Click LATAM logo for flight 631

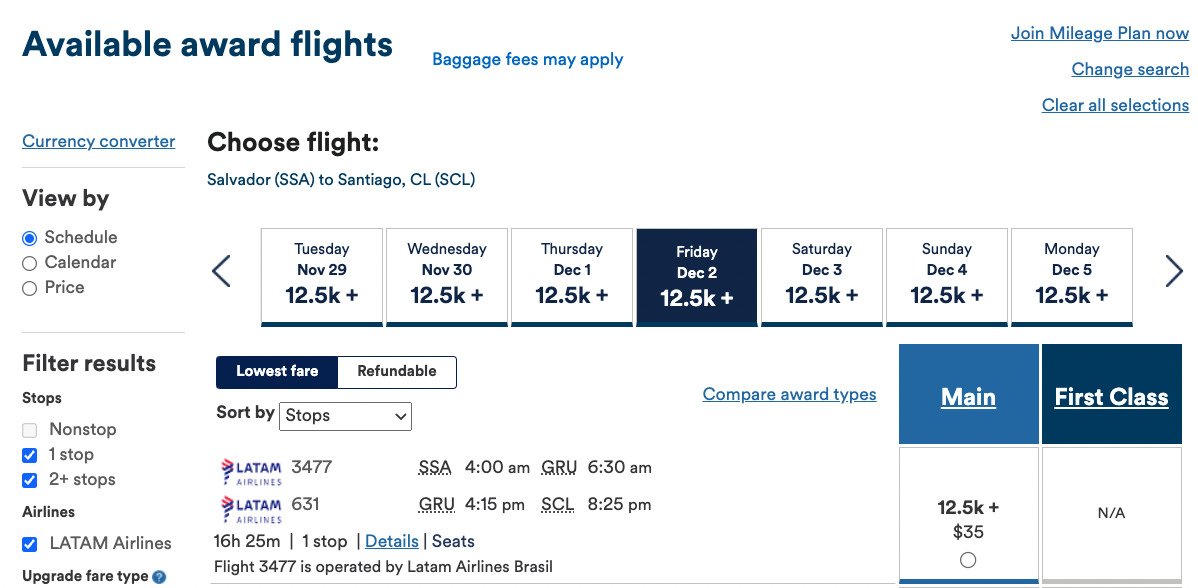[251, 509]
